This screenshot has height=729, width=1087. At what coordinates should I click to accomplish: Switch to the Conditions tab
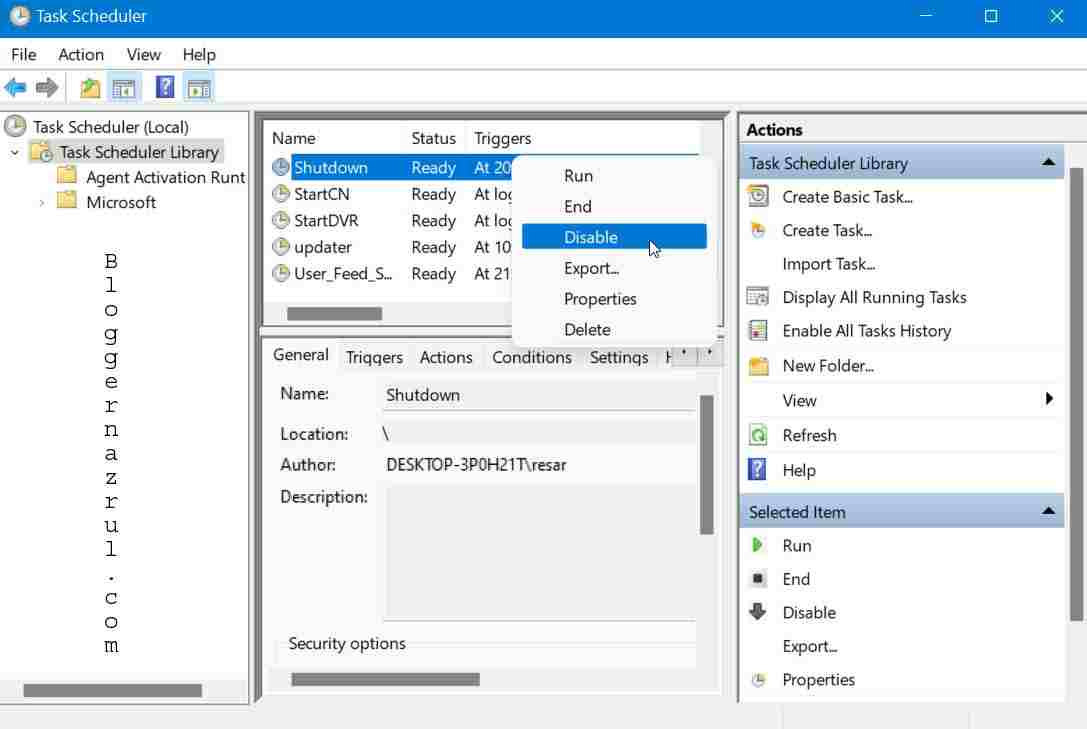532,357
